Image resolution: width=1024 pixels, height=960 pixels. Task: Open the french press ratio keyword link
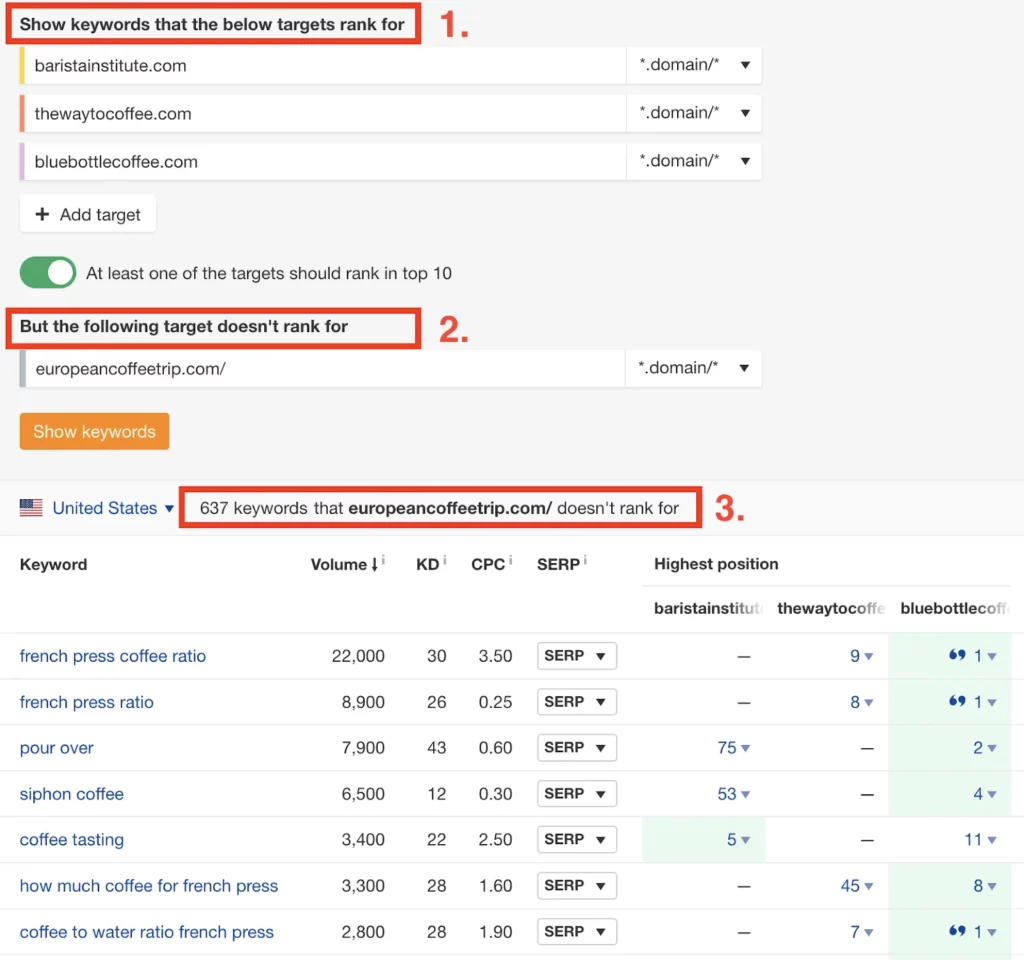pos(86,702)
